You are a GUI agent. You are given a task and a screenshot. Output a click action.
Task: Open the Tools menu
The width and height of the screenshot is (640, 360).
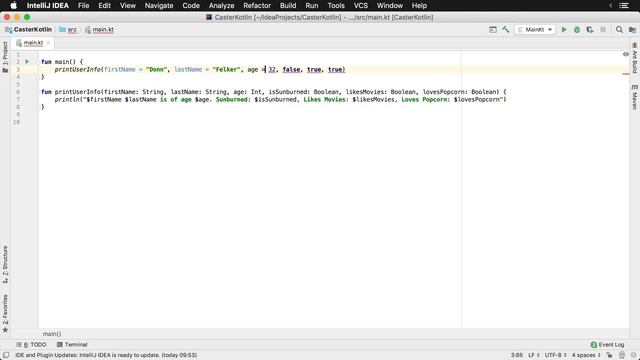336,6
